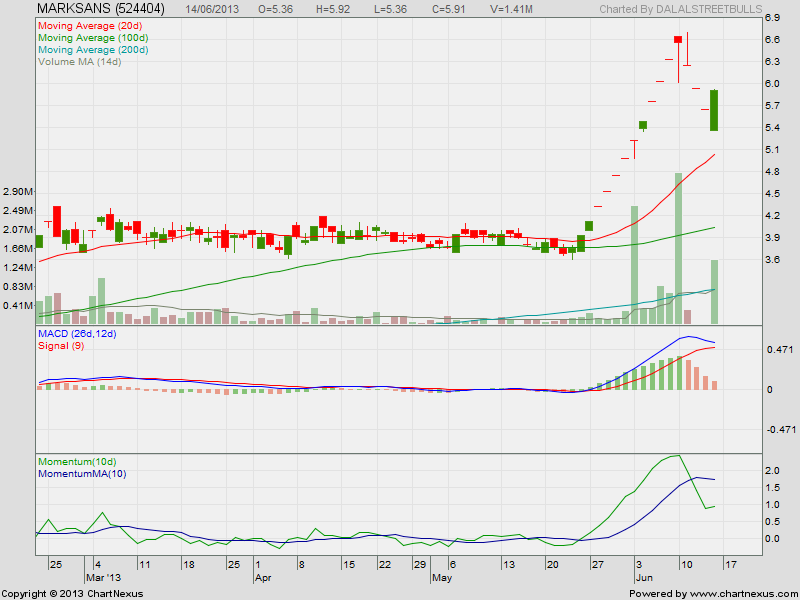Click the MACD (26d,12d) indicator label
800x600 pixels.
[x=77, y=334]
